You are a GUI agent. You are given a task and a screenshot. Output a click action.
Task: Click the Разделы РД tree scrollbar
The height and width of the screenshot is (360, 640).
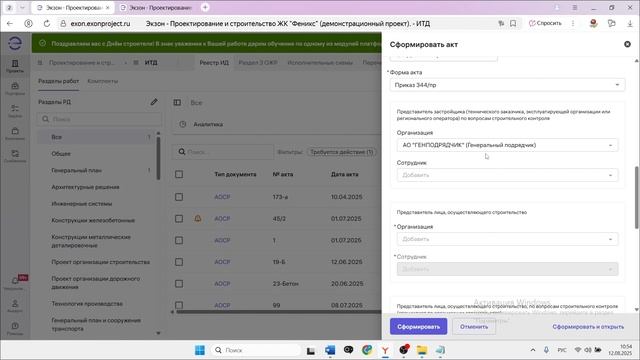point(158,157)
